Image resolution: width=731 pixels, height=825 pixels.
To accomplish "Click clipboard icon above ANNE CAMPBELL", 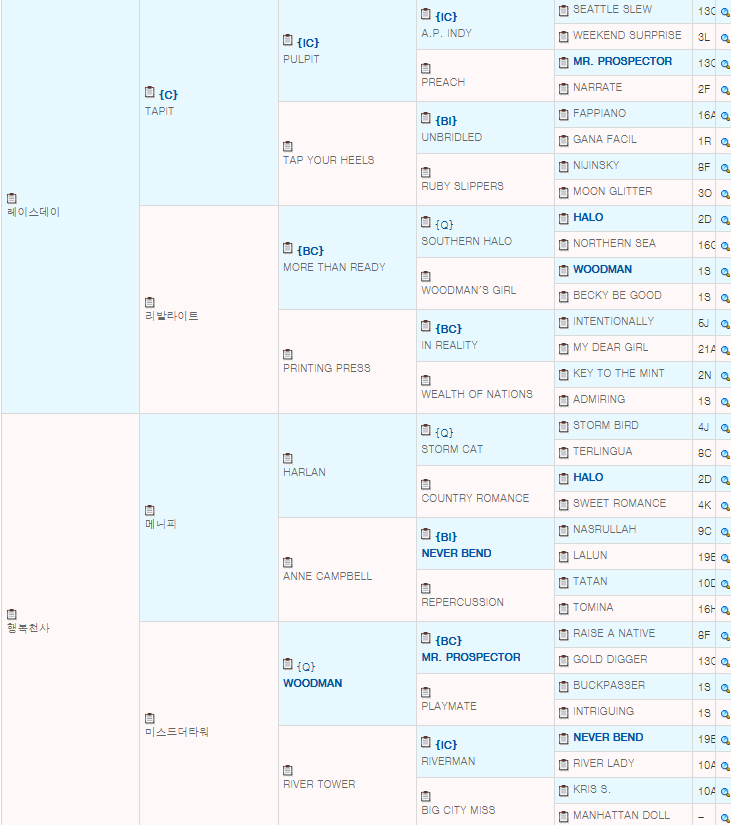I will point(287,562).
